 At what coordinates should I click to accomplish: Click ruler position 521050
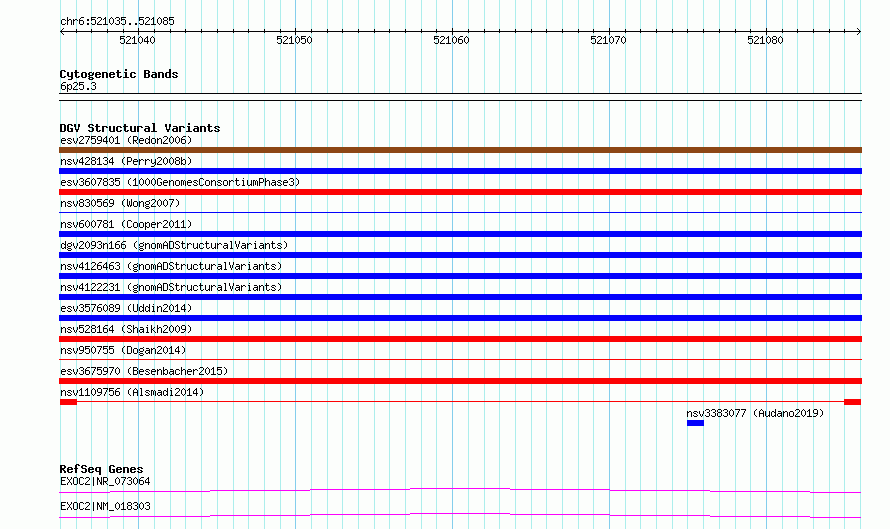click(294, 40)
